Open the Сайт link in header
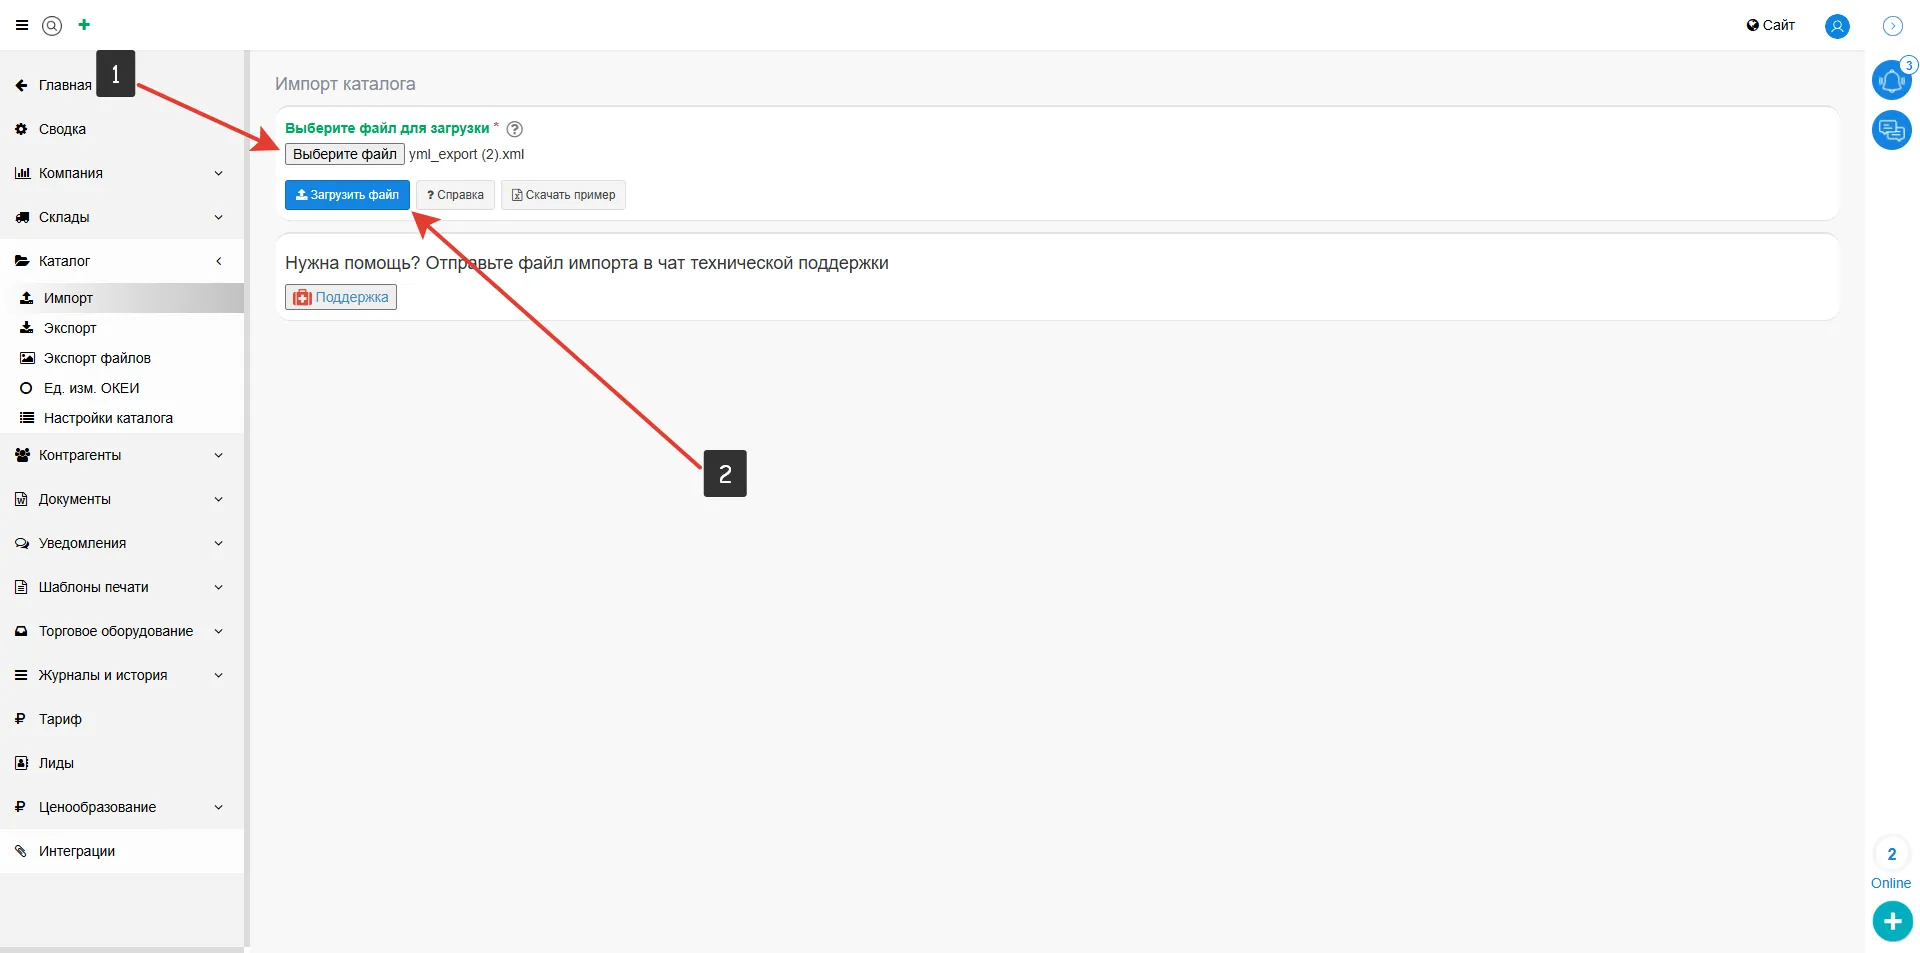Image resolution: width=1920 pixels, height=953 pixels. click(x=1770, y=25)
